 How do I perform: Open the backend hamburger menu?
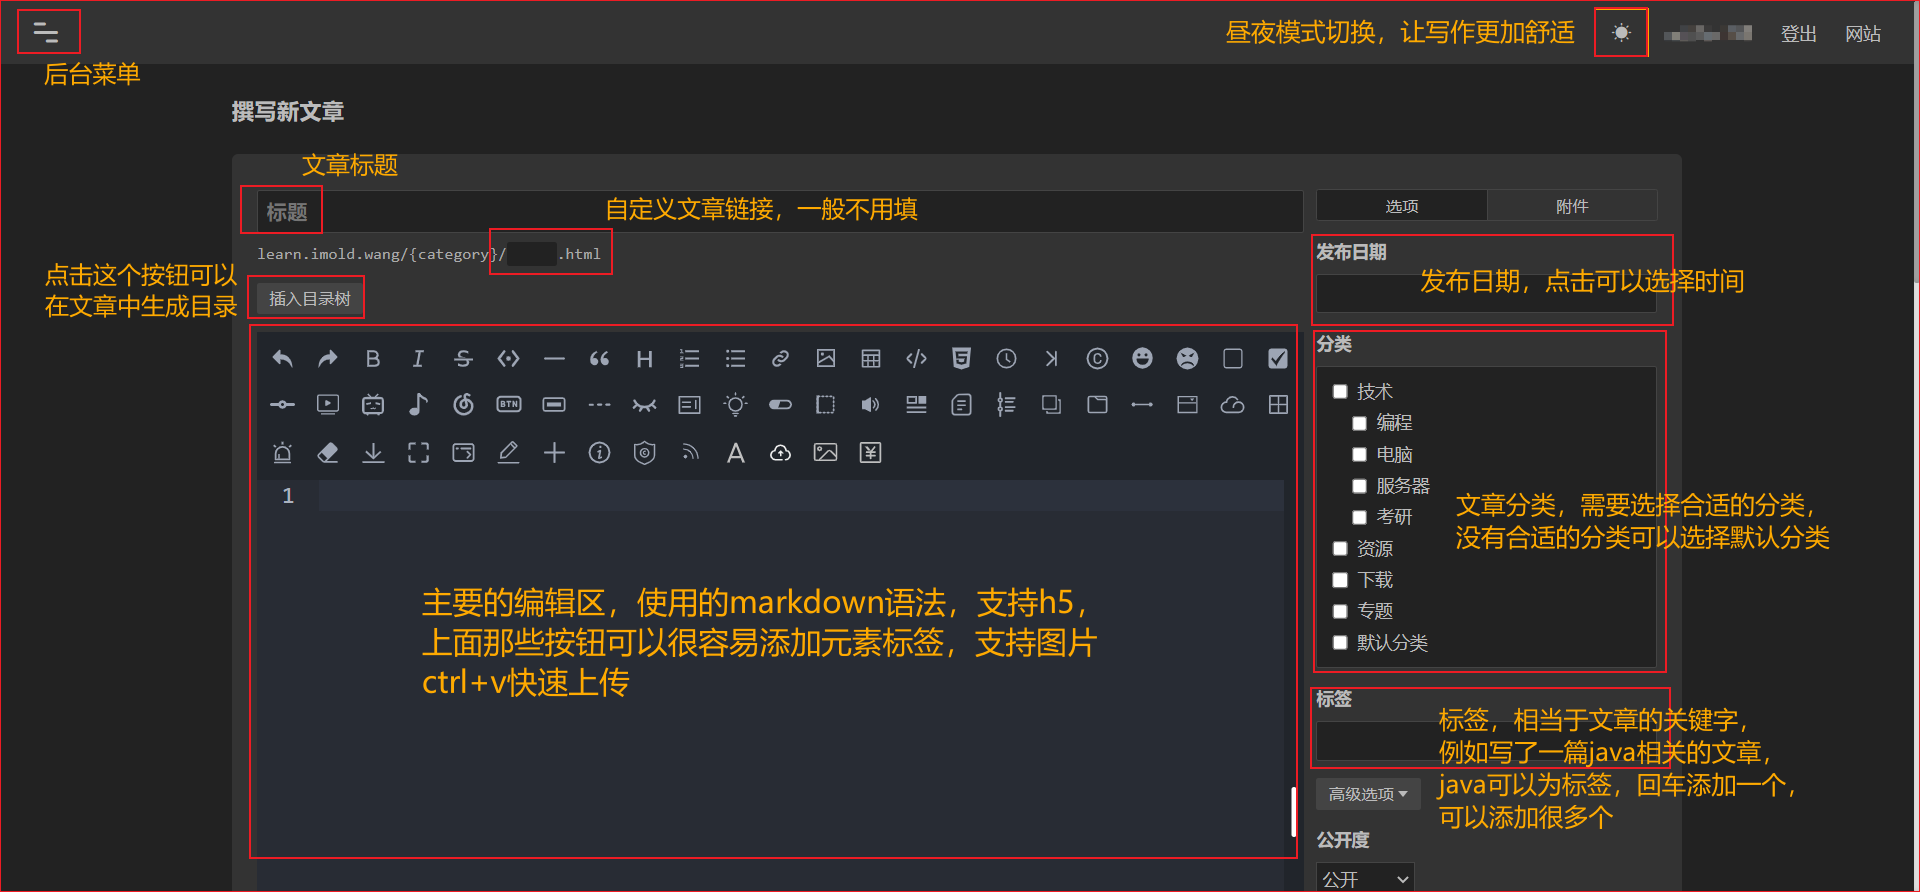coord(46,32)
